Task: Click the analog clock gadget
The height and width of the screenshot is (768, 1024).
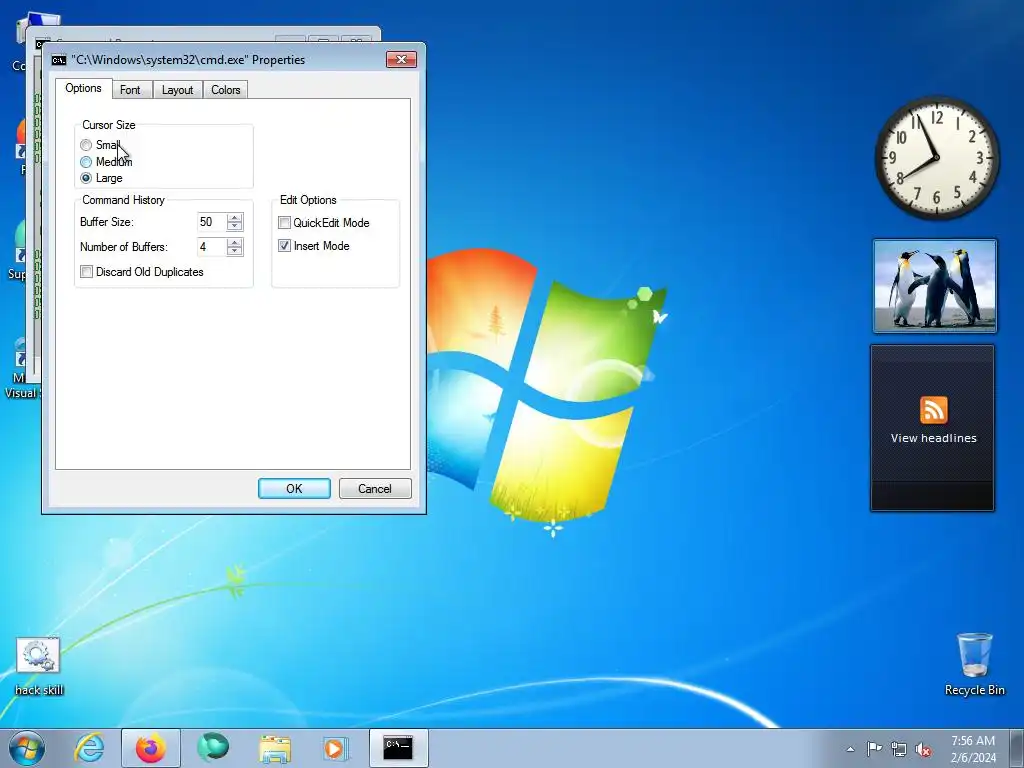Action: [936, 157]
